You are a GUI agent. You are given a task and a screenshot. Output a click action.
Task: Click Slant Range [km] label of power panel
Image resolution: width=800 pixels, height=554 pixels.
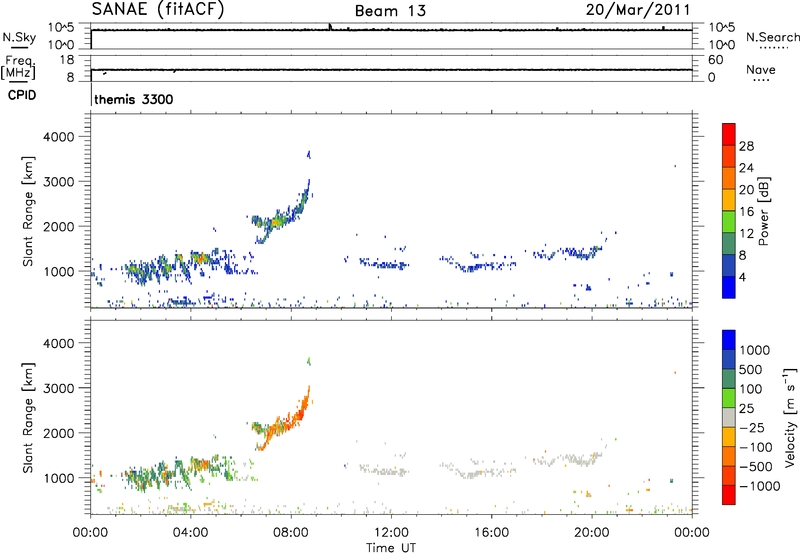[28, 211]
